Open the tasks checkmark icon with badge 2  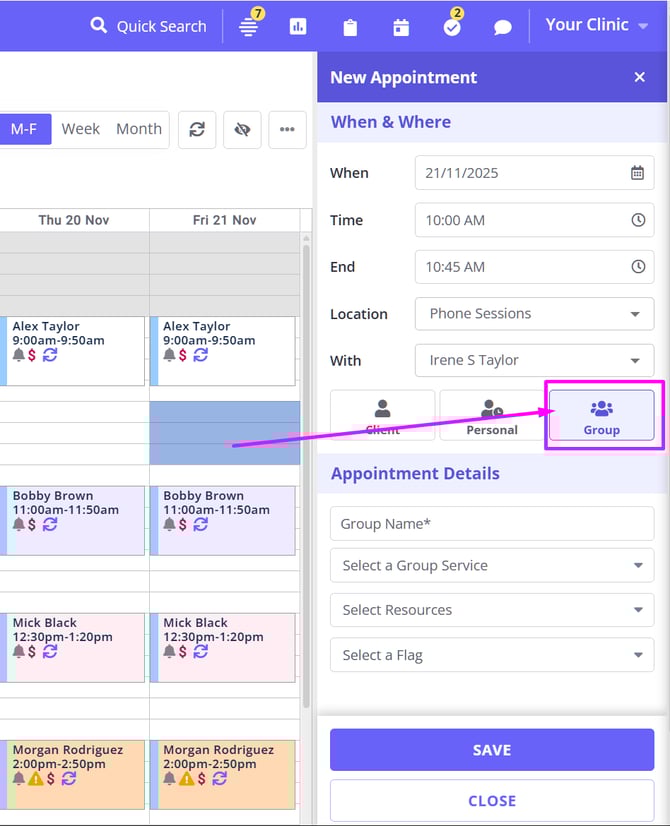(452, 27)
